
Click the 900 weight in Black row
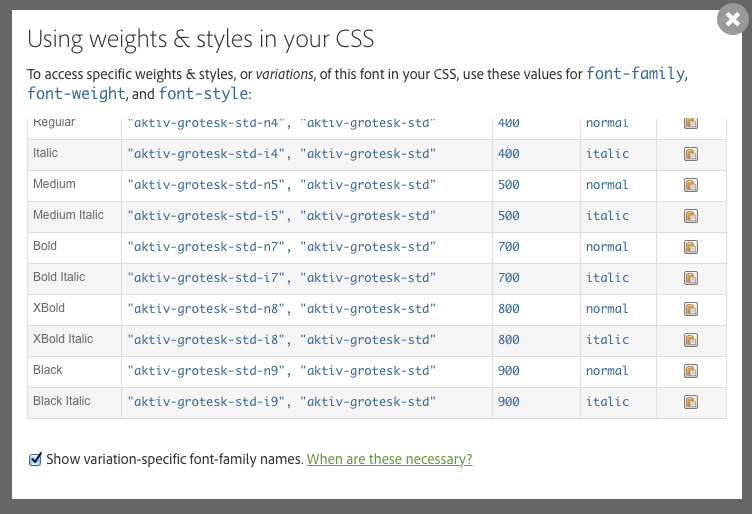pyautogui.click(x=508, y=371)
